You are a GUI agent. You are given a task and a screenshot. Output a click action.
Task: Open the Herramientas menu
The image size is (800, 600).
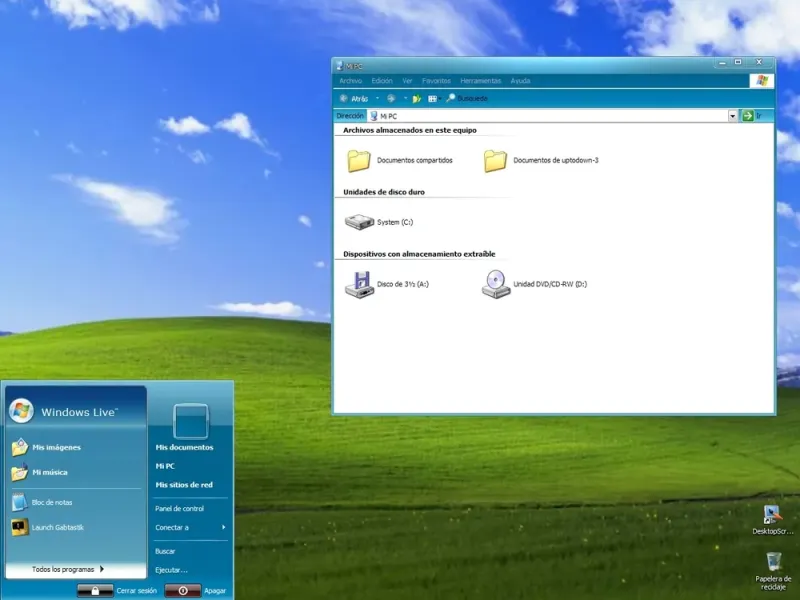tap(481, 81)
